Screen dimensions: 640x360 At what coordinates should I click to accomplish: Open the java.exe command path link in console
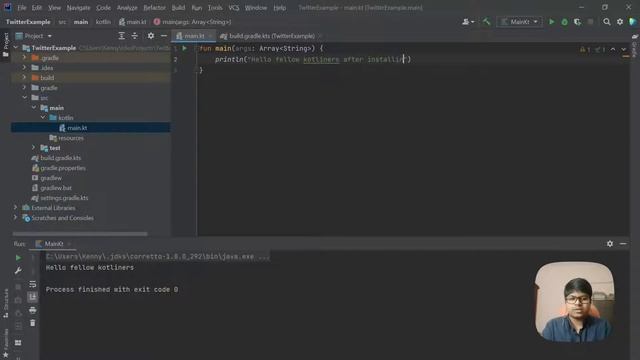[x=158, y=256]
